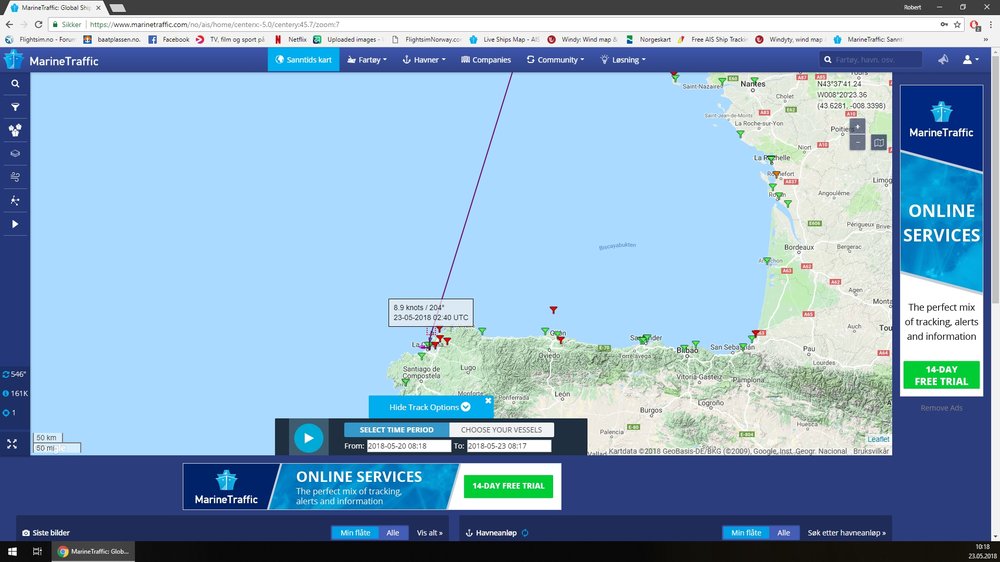Open the Netflix bookmark

click(291, 40)
